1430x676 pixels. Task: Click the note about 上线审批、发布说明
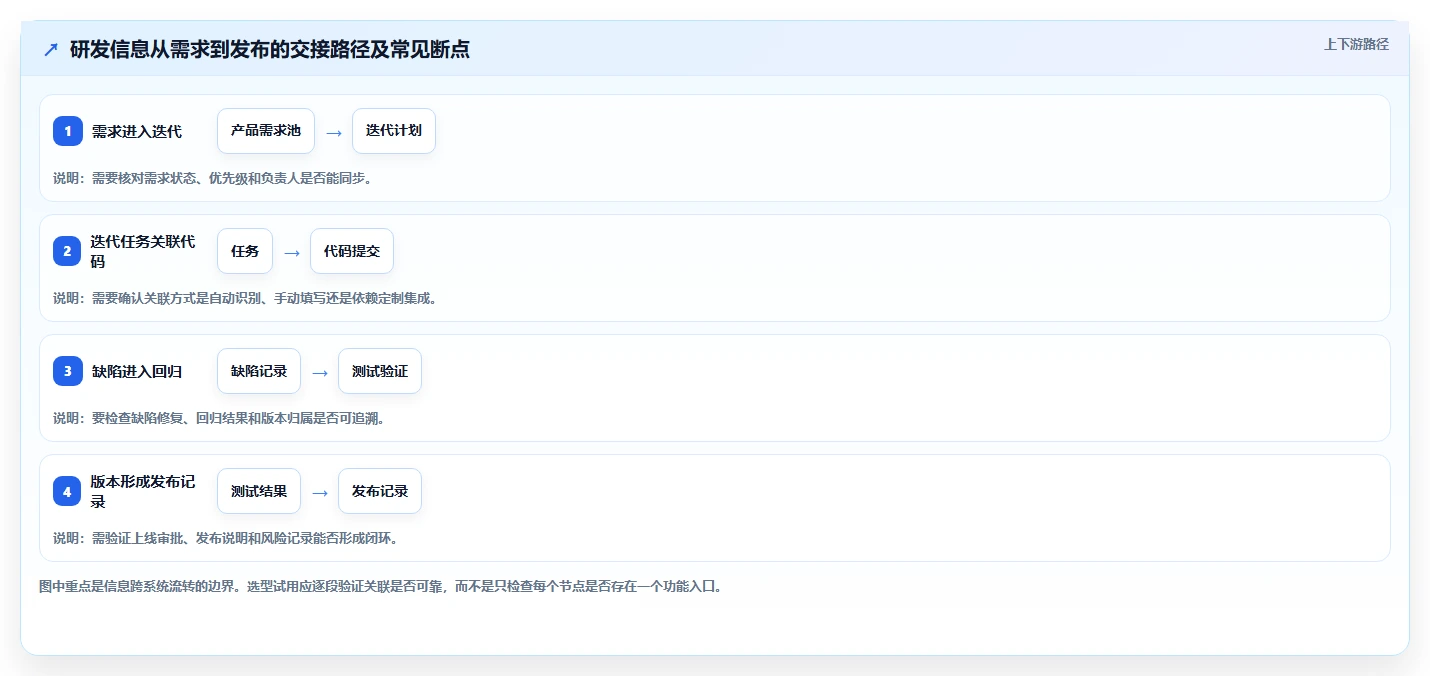(226, 538)
